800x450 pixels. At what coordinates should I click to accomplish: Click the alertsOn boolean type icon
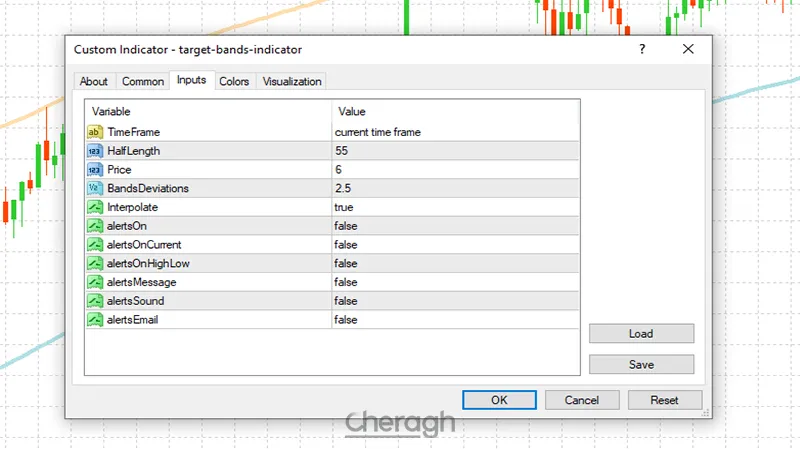(95, 226)
